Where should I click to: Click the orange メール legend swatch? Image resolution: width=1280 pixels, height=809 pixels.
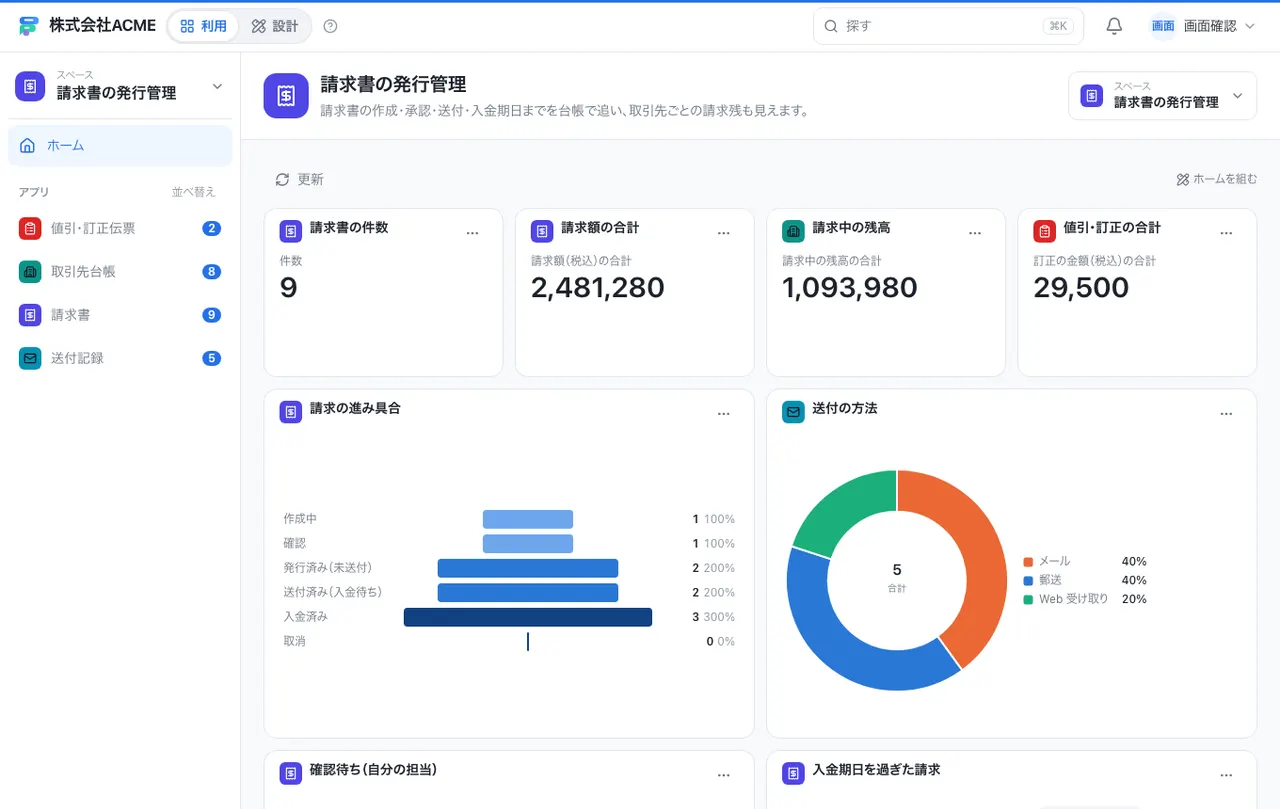click(1028, 562)
